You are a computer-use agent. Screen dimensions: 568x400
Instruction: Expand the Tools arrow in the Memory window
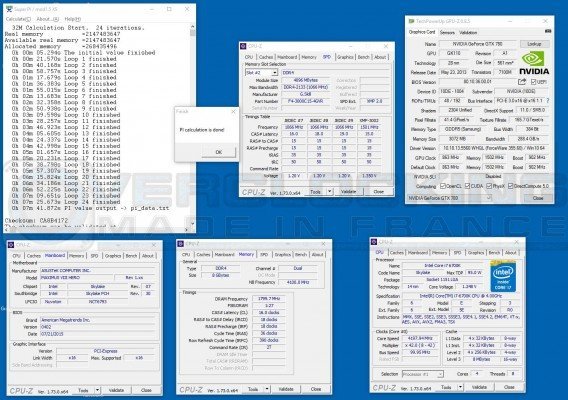click(x=267, y=389)
